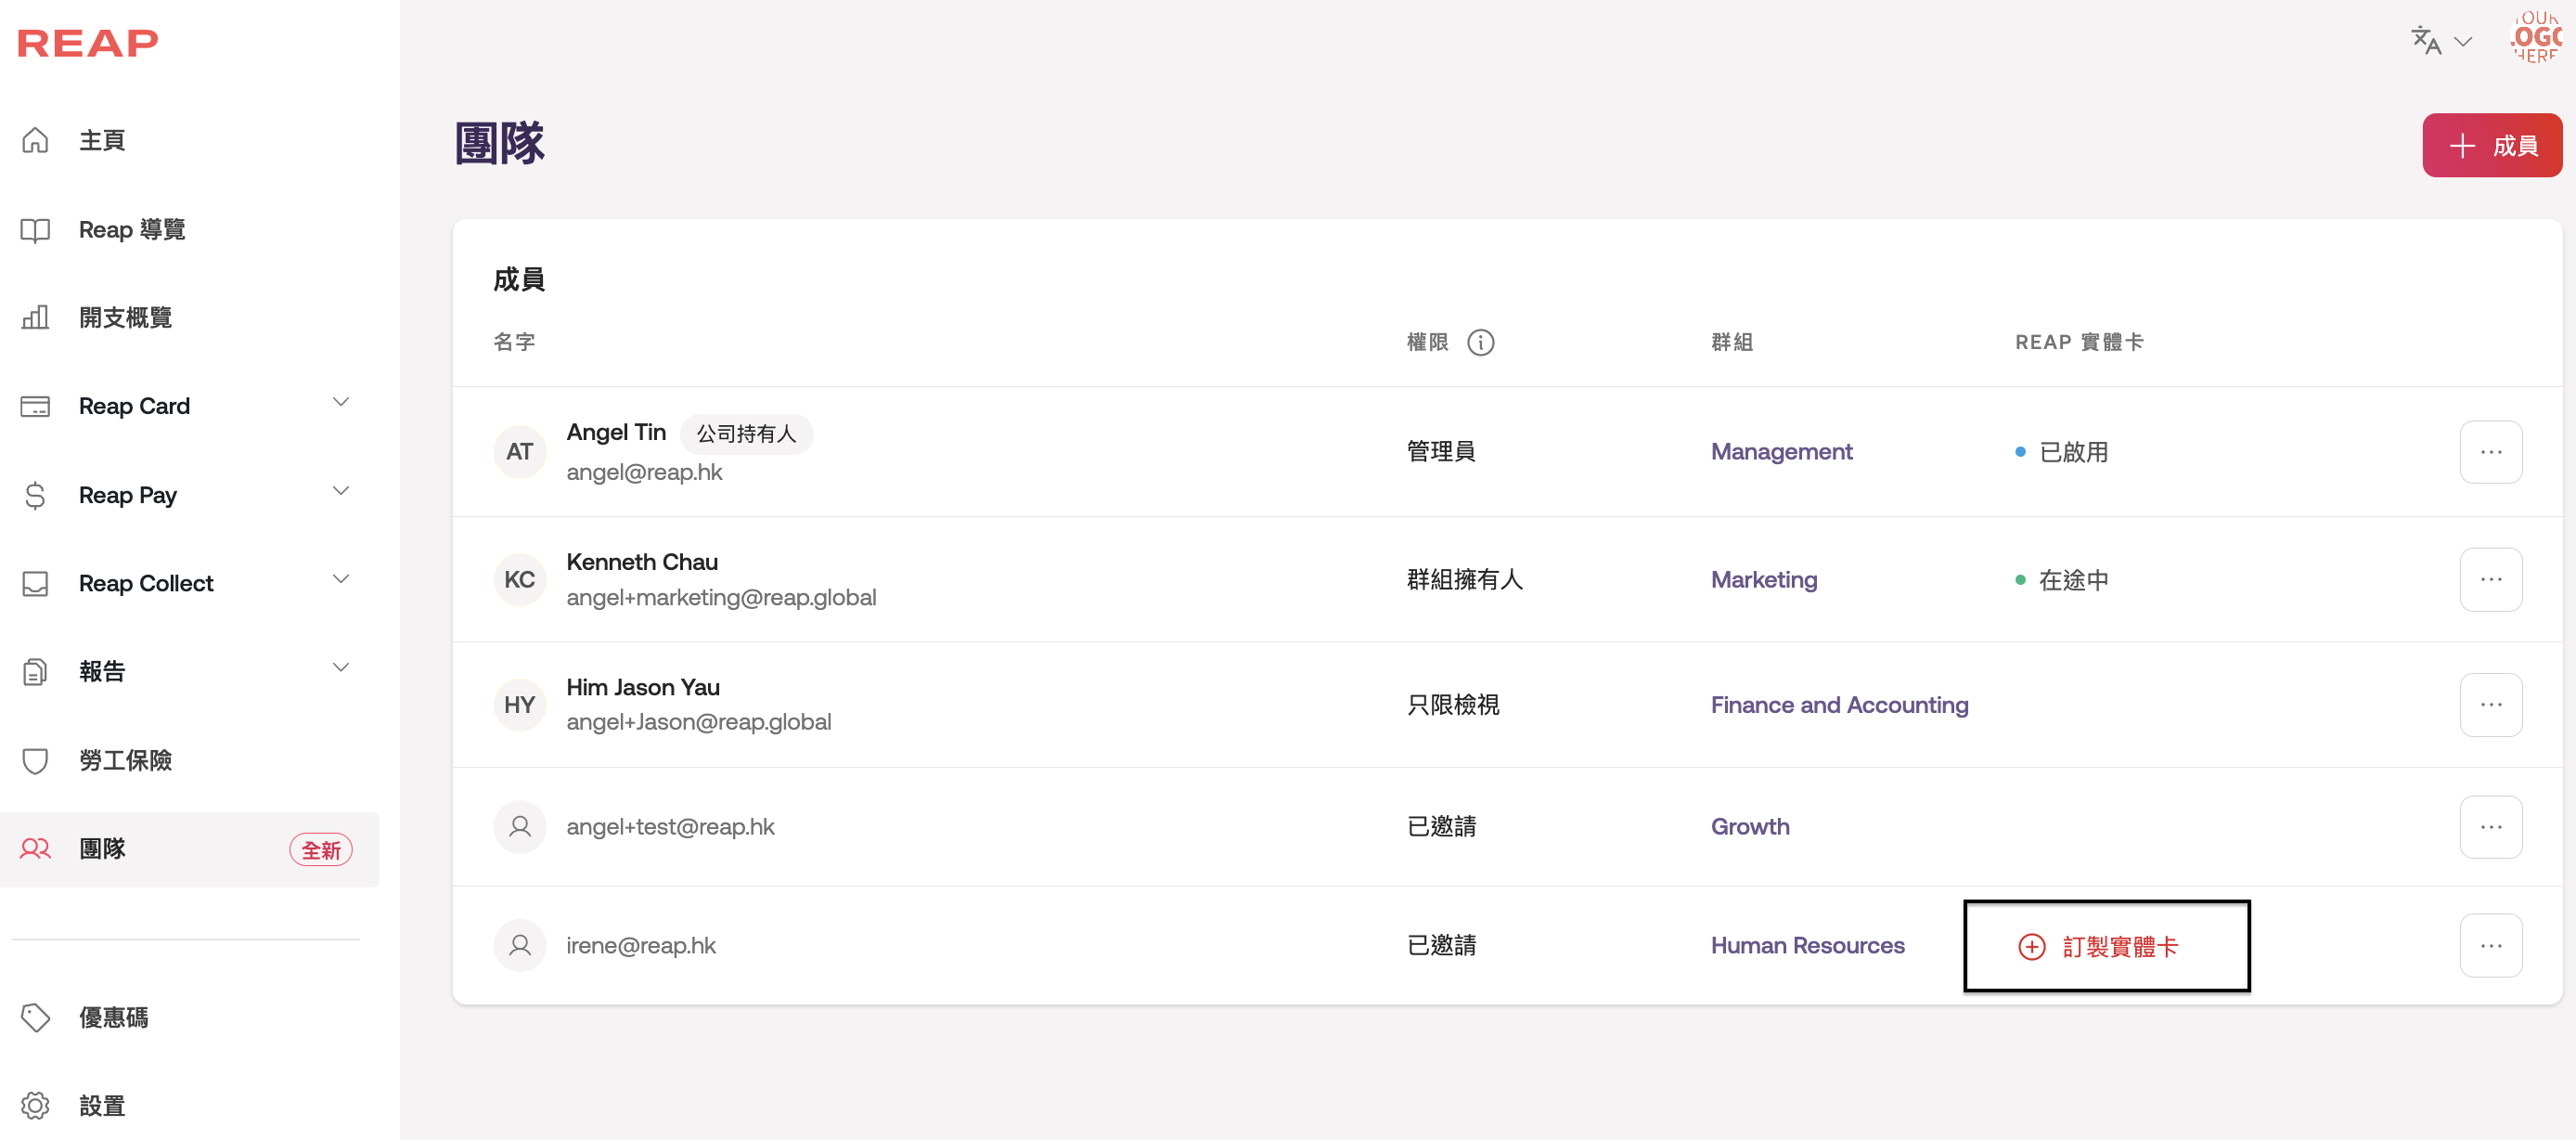
Task: Click Kenneth Chau's KC avatar
Action: [x=519, y=580]
